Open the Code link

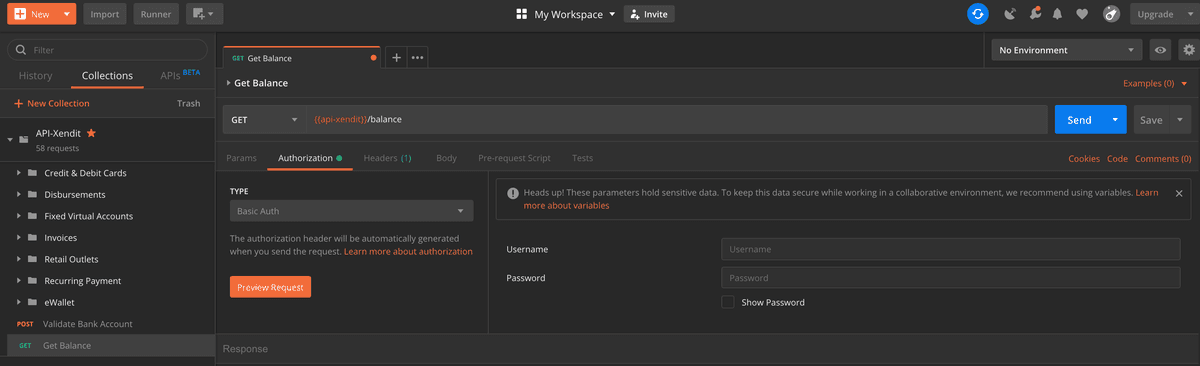point(1117,158)
